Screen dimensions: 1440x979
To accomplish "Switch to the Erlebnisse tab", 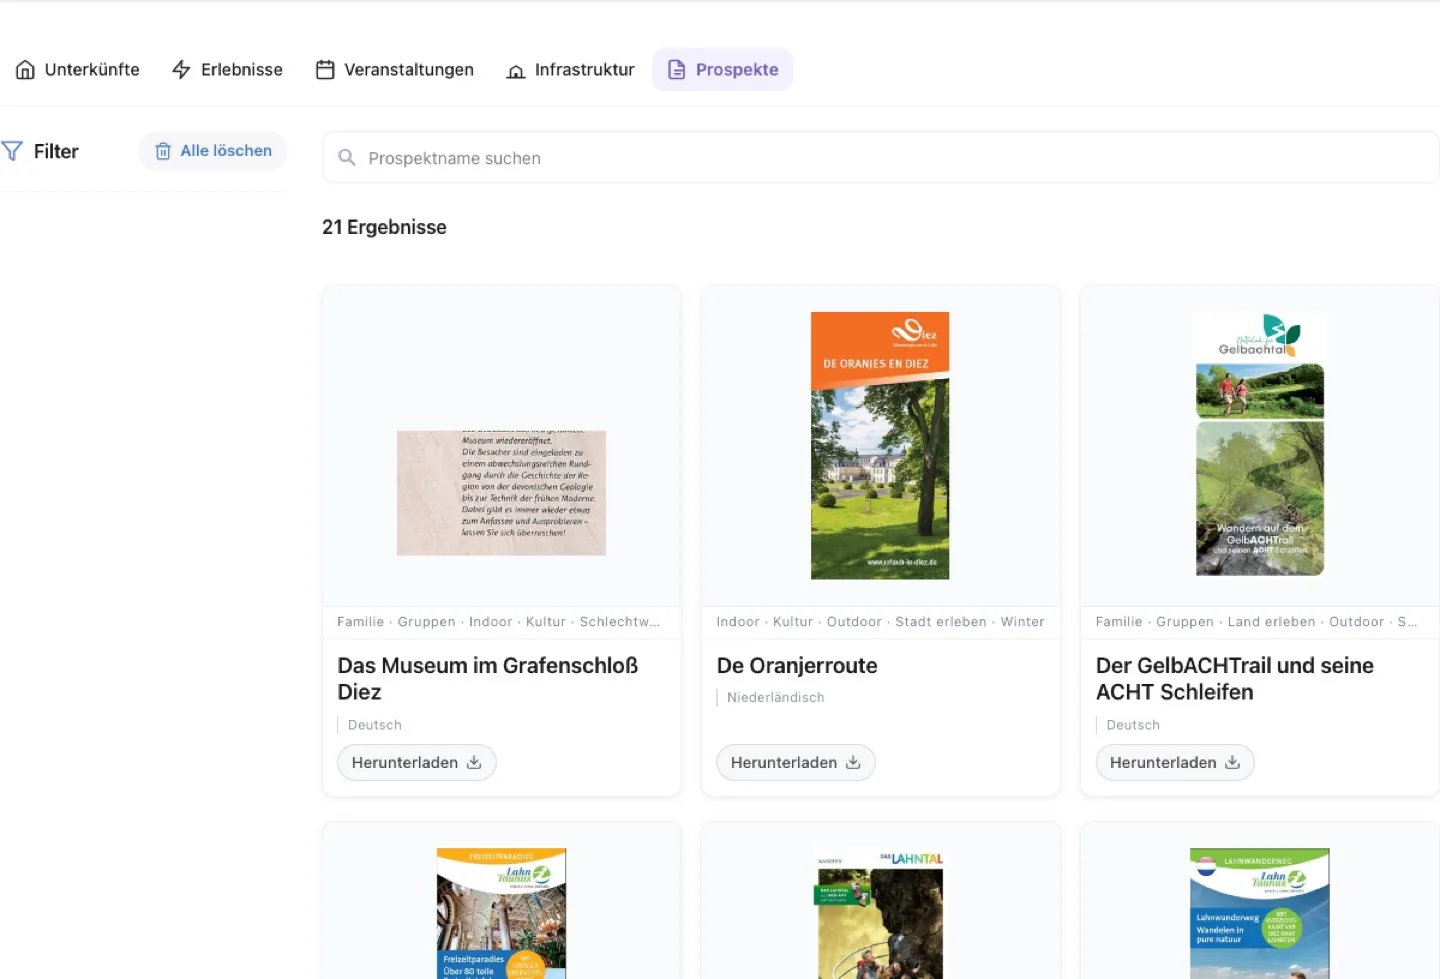I will tap(227, 70).
